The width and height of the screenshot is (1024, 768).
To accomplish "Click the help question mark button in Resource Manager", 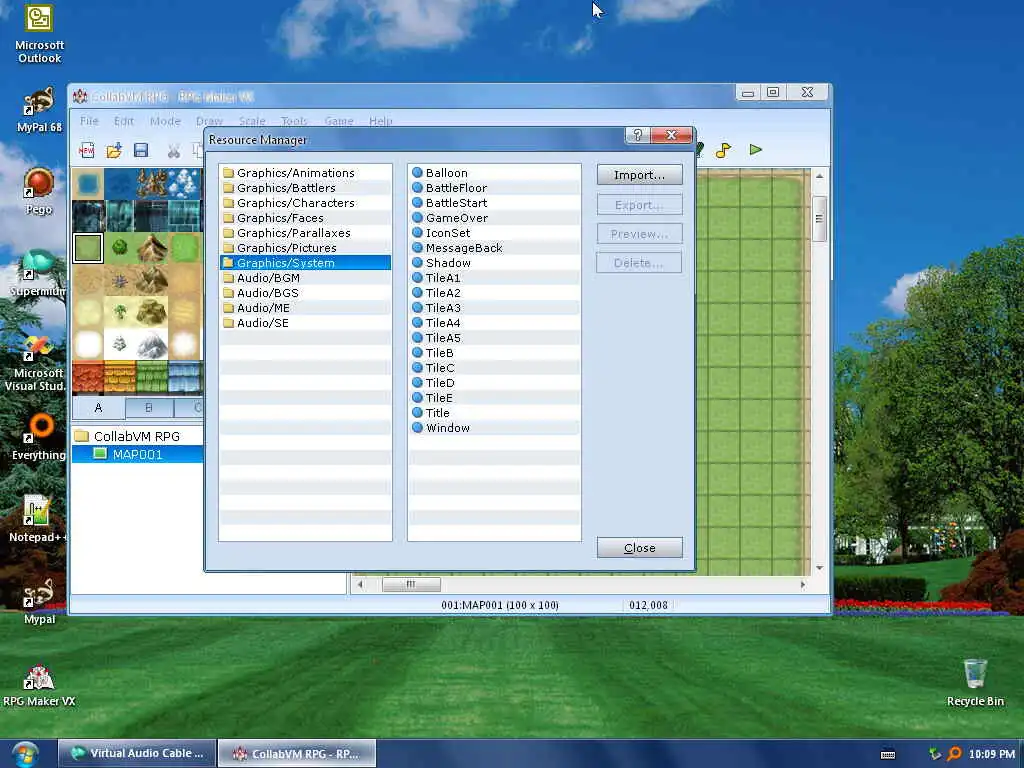I will (637, 135).
